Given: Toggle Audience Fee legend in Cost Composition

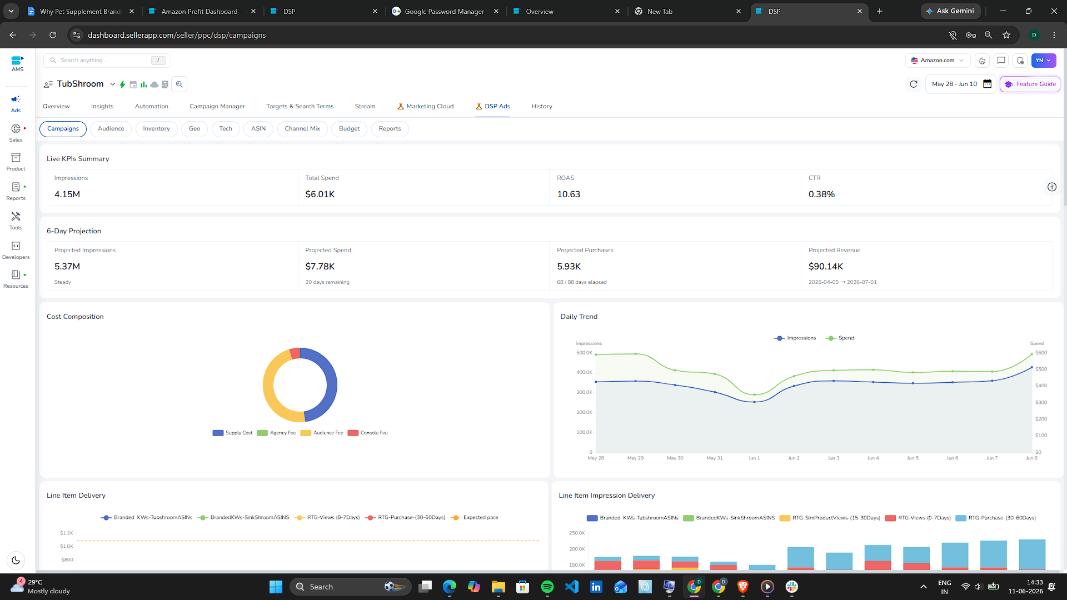Looking at the screenshot, I should (322, 433).
